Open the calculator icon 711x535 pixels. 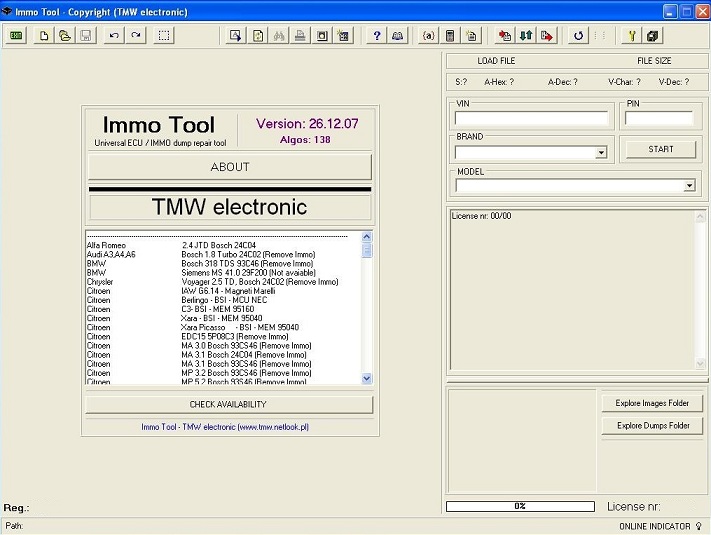[x=450, y=36]
